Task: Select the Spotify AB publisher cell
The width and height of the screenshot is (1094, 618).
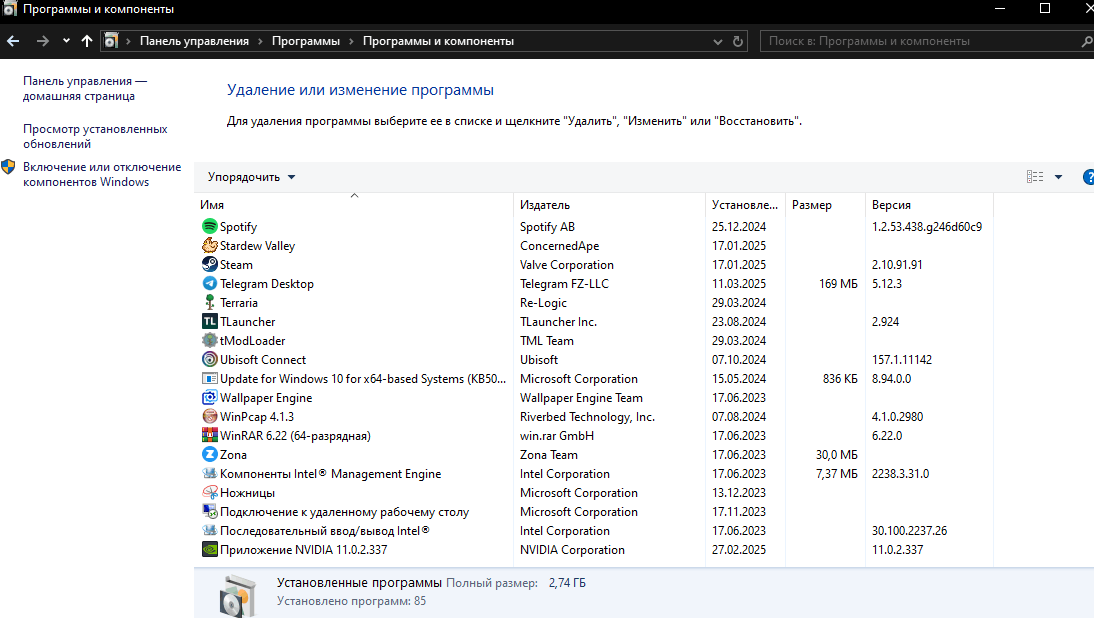Action: [547, 227]
